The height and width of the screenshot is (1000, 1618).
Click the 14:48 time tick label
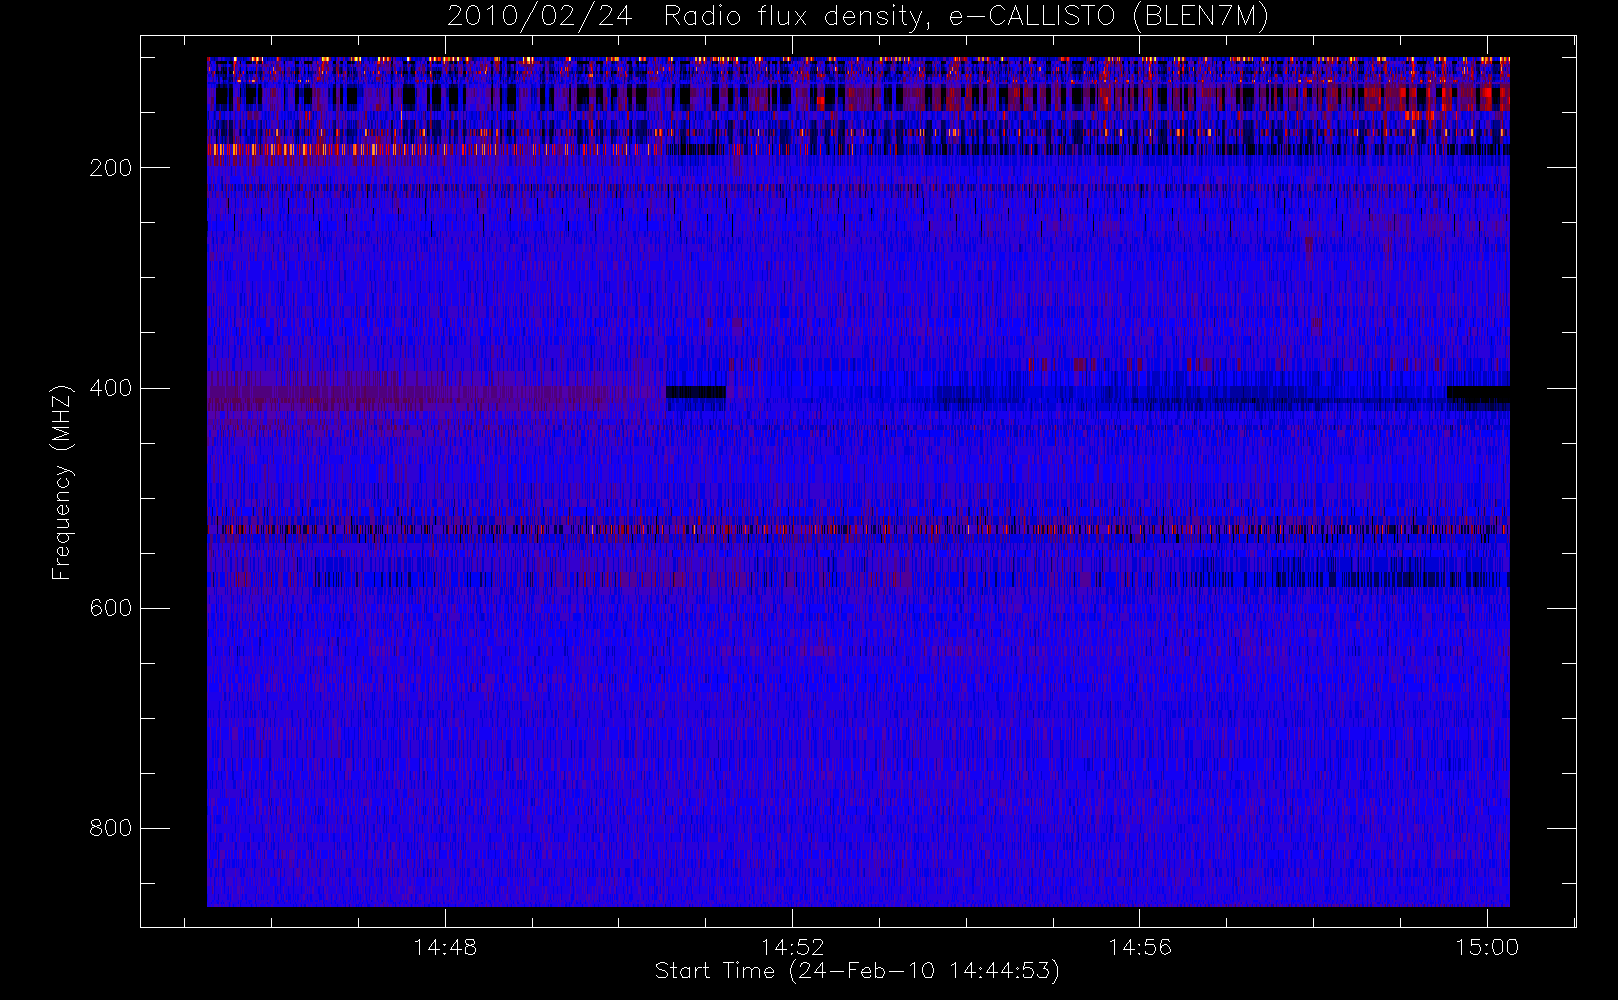(445, 947)
